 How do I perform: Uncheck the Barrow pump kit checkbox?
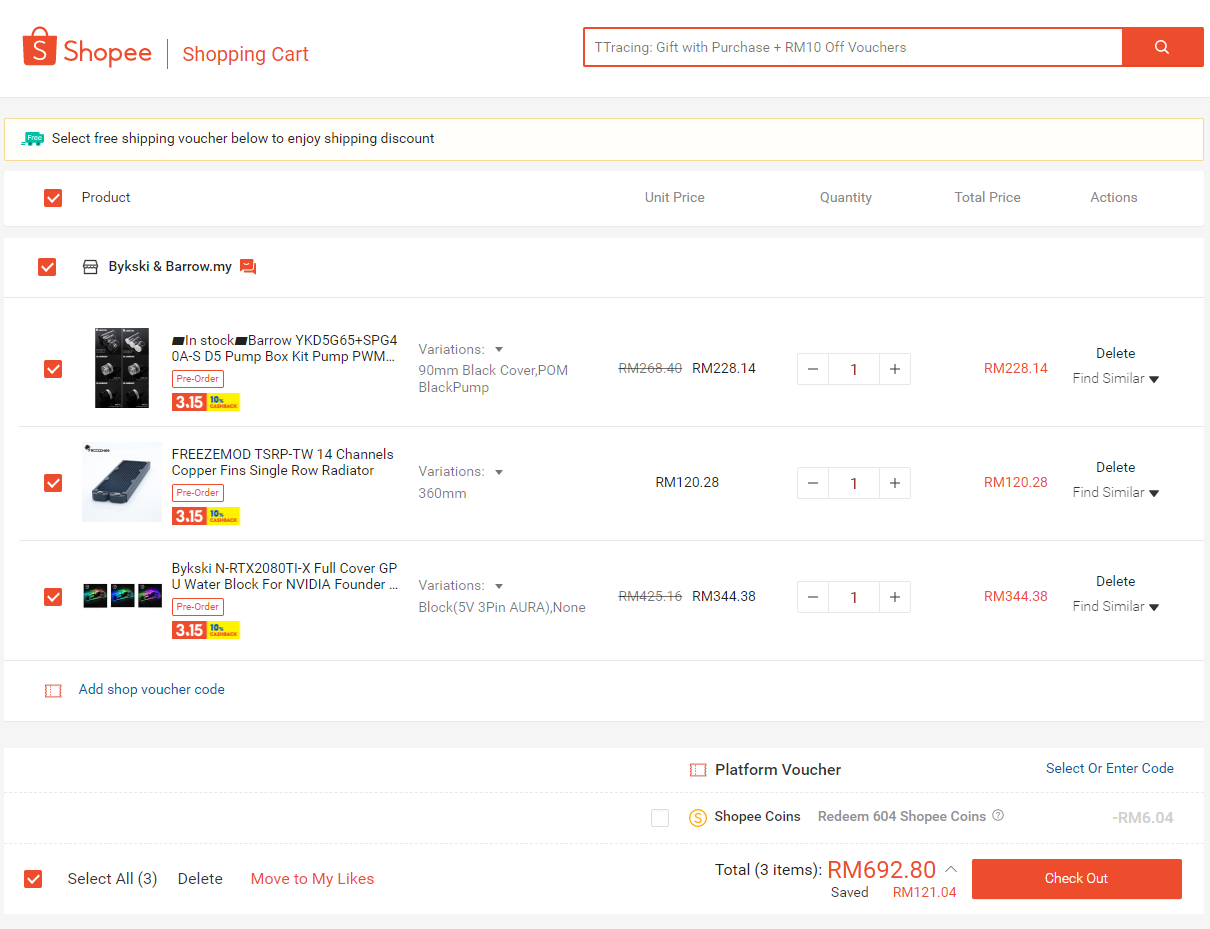click(x=53, y=369)
